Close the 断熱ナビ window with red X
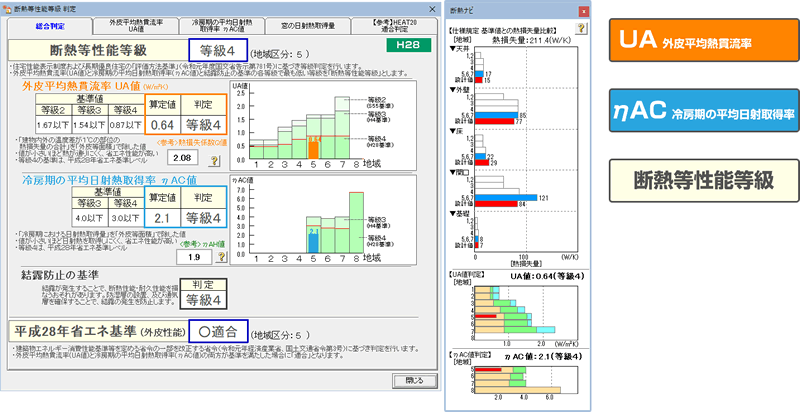 click(583, 11)
